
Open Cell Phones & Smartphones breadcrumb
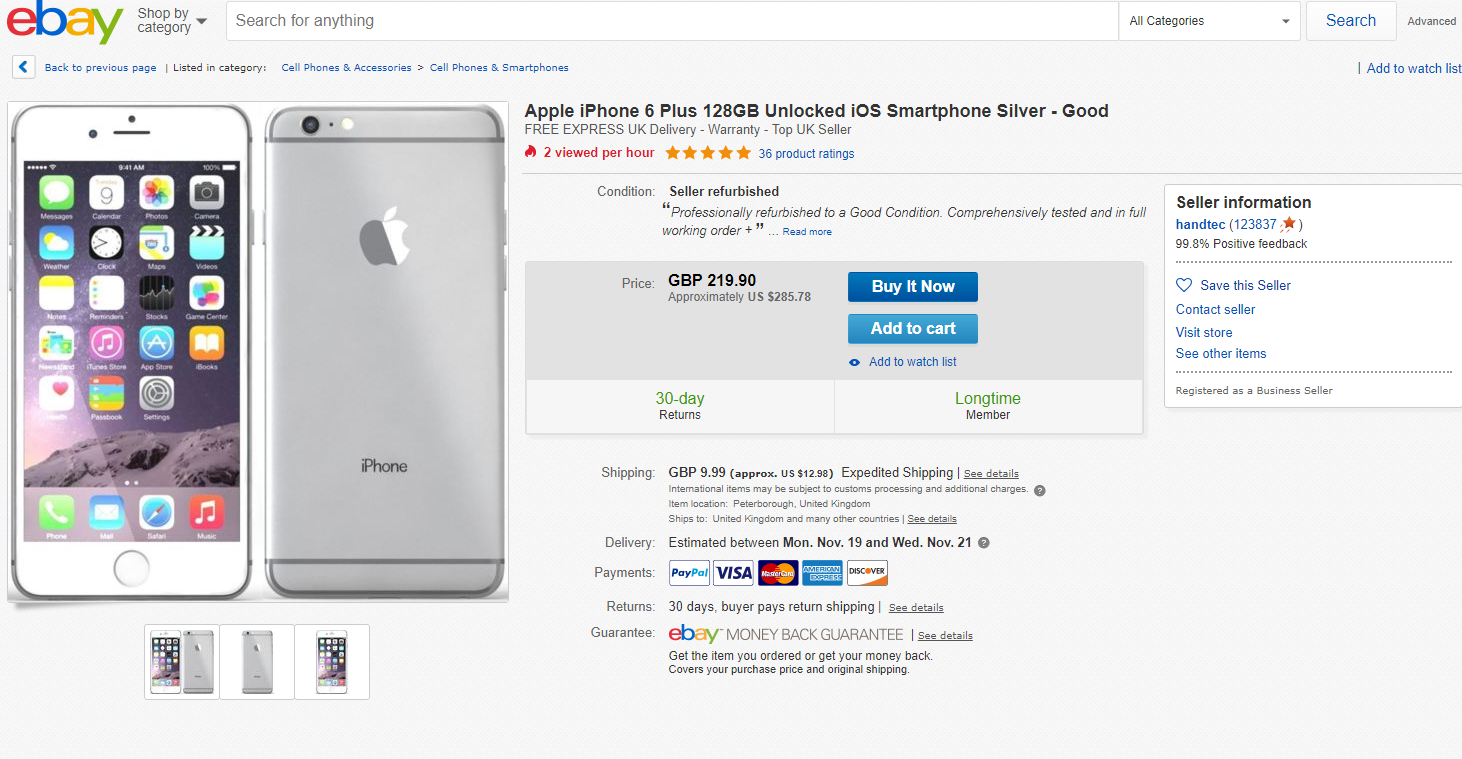click(499, 68)
